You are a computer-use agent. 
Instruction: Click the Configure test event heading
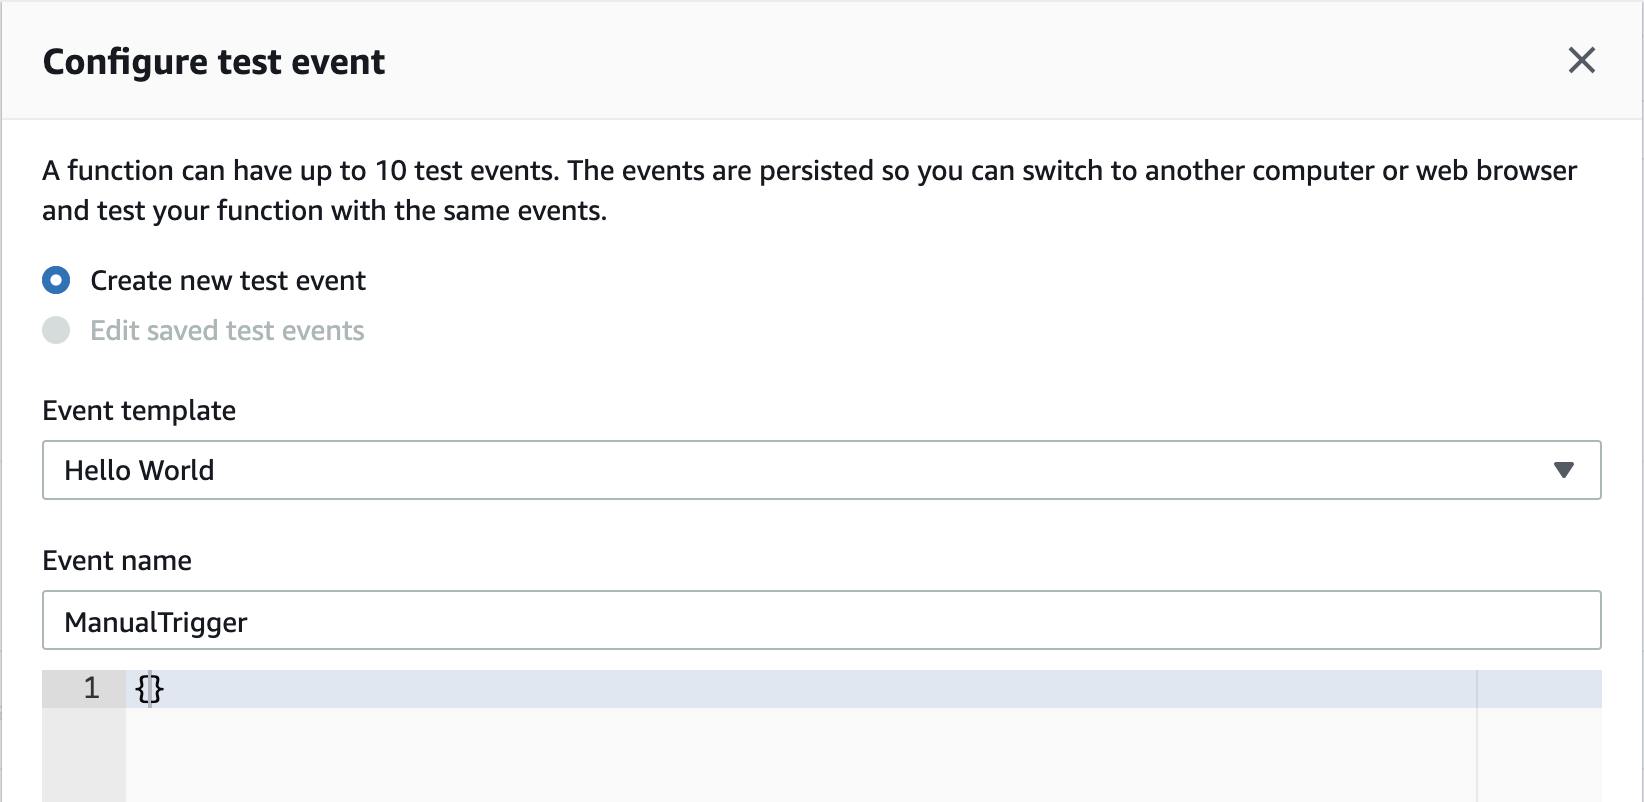(x=213, y=61)
